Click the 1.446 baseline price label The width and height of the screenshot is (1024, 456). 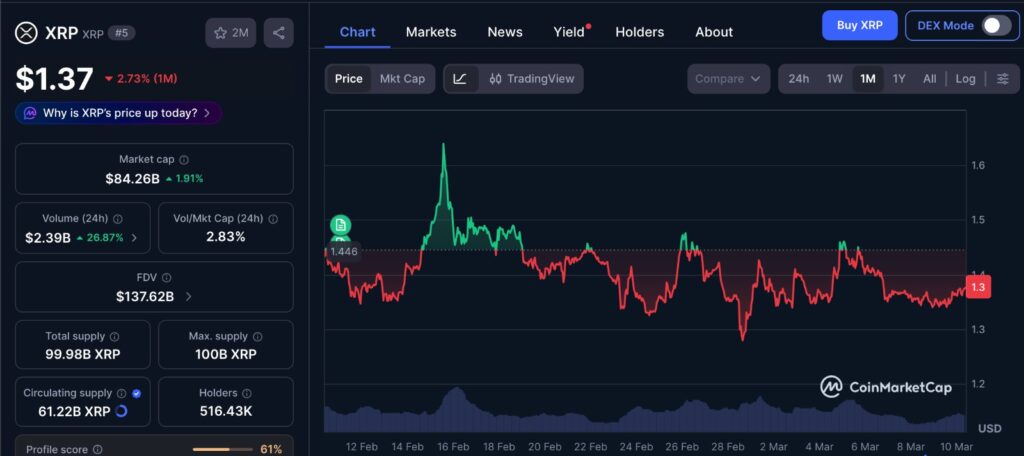[344, 252]
